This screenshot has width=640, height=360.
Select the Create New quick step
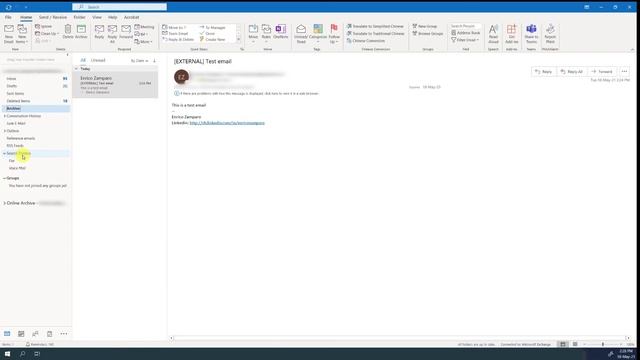212,40
